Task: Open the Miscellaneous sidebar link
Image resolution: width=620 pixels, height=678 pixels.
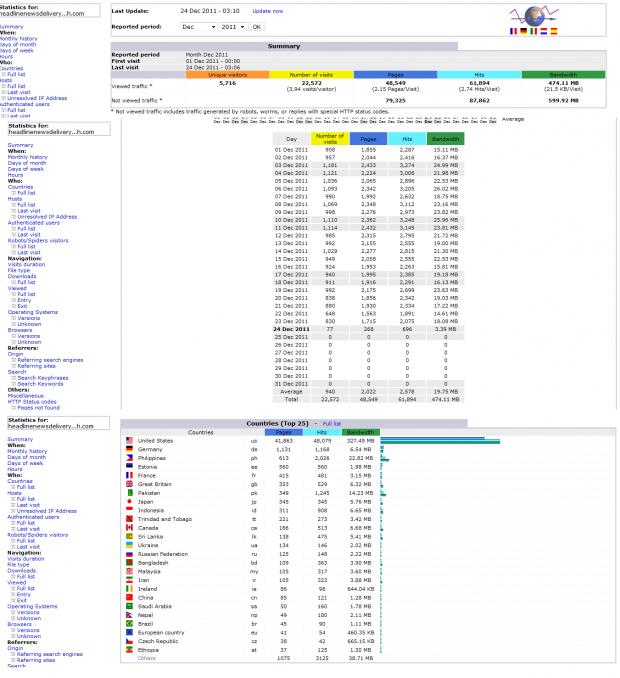Action: point(26,396)
